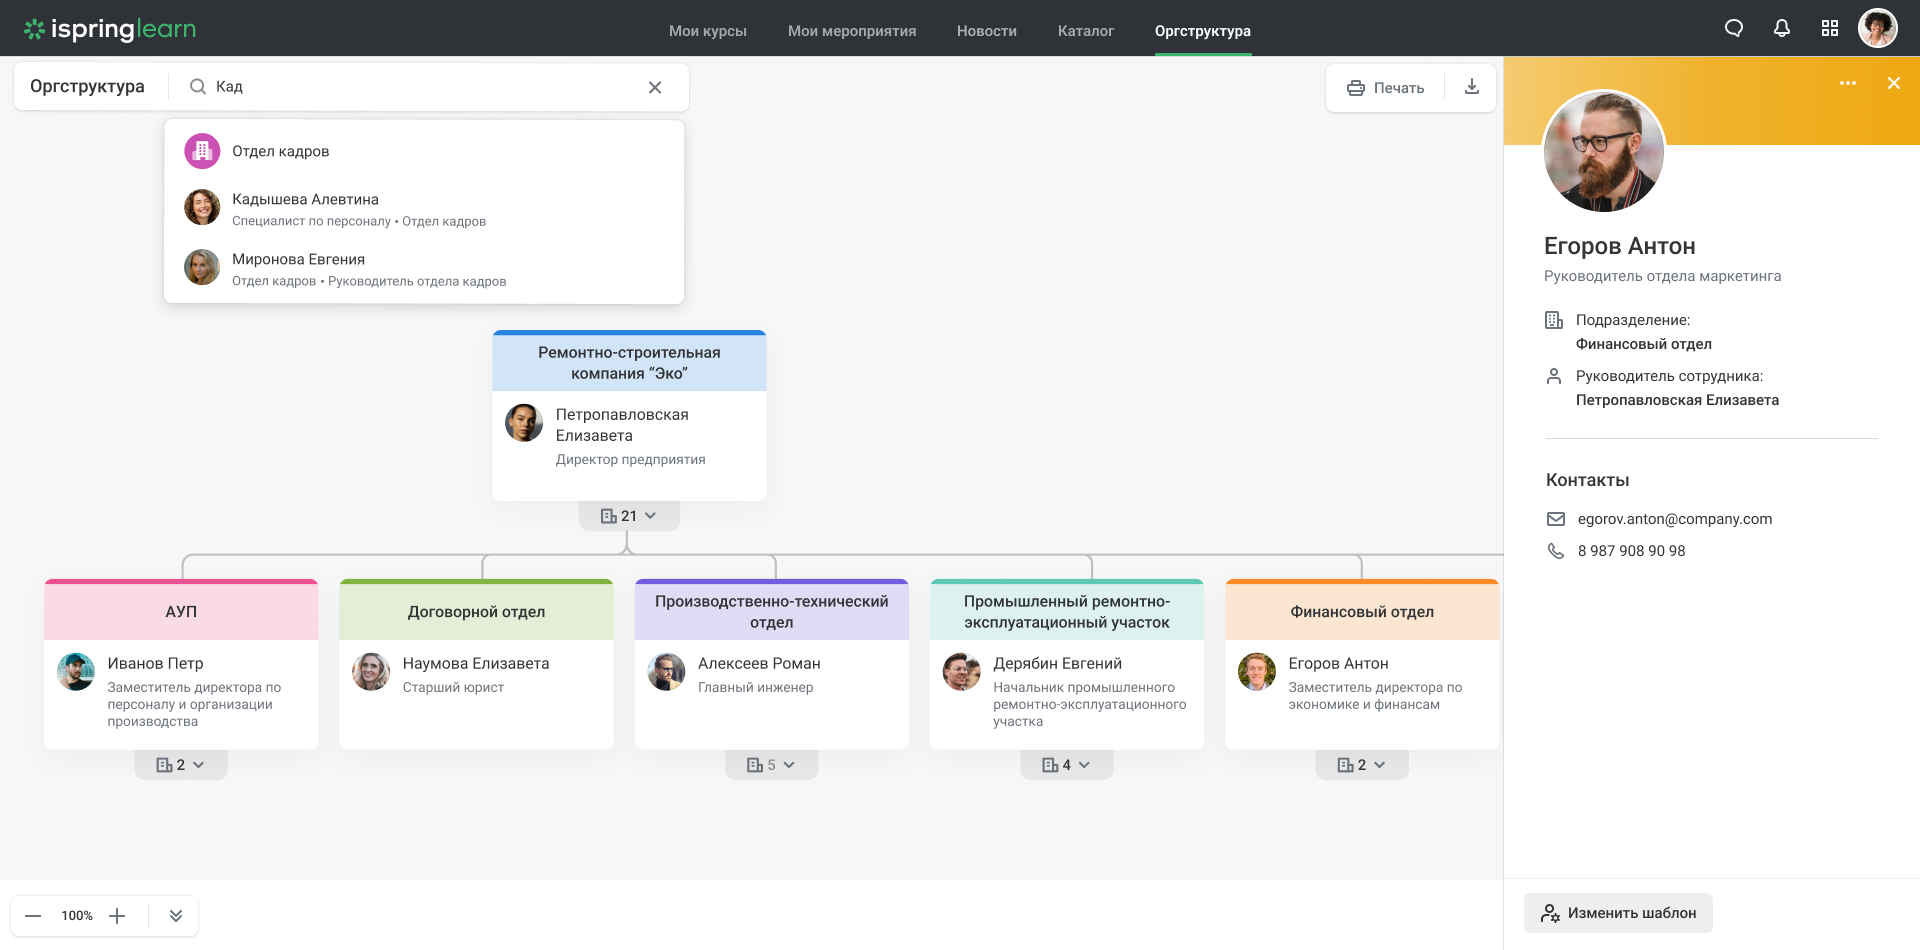This screenshot has height=950, width=1920.
Task: Click the Изменить шаблон button
Action: [x=1618, y=913]
